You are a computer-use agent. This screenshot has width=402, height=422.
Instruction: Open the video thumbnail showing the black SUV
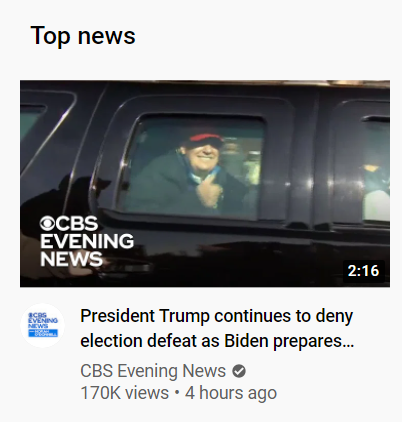[x=205, y=184]
